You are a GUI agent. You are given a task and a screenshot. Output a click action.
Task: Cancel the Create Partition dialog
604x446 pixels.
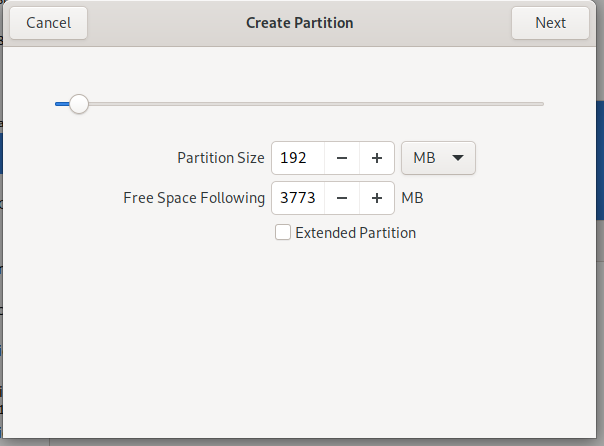coord(49,23)
